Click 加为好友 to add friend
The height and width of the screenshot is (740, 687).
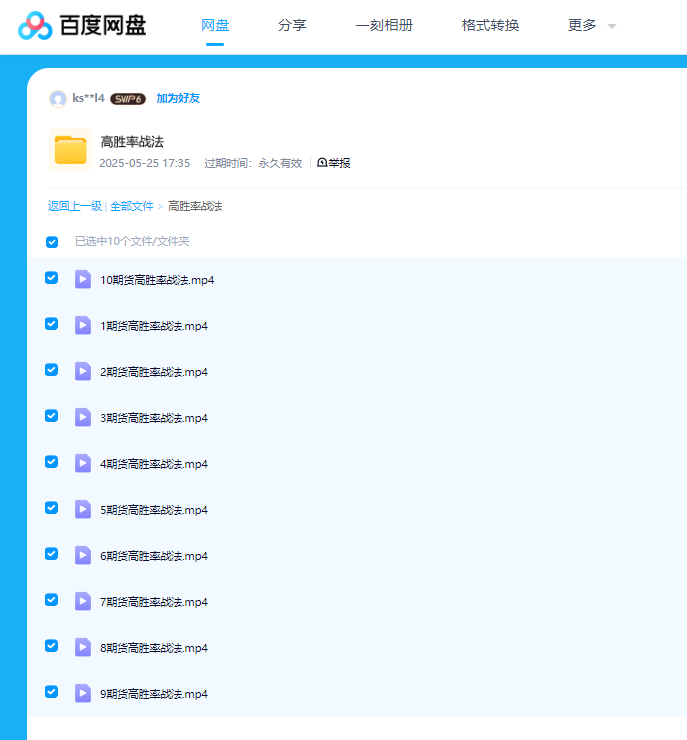coord(178,99)
